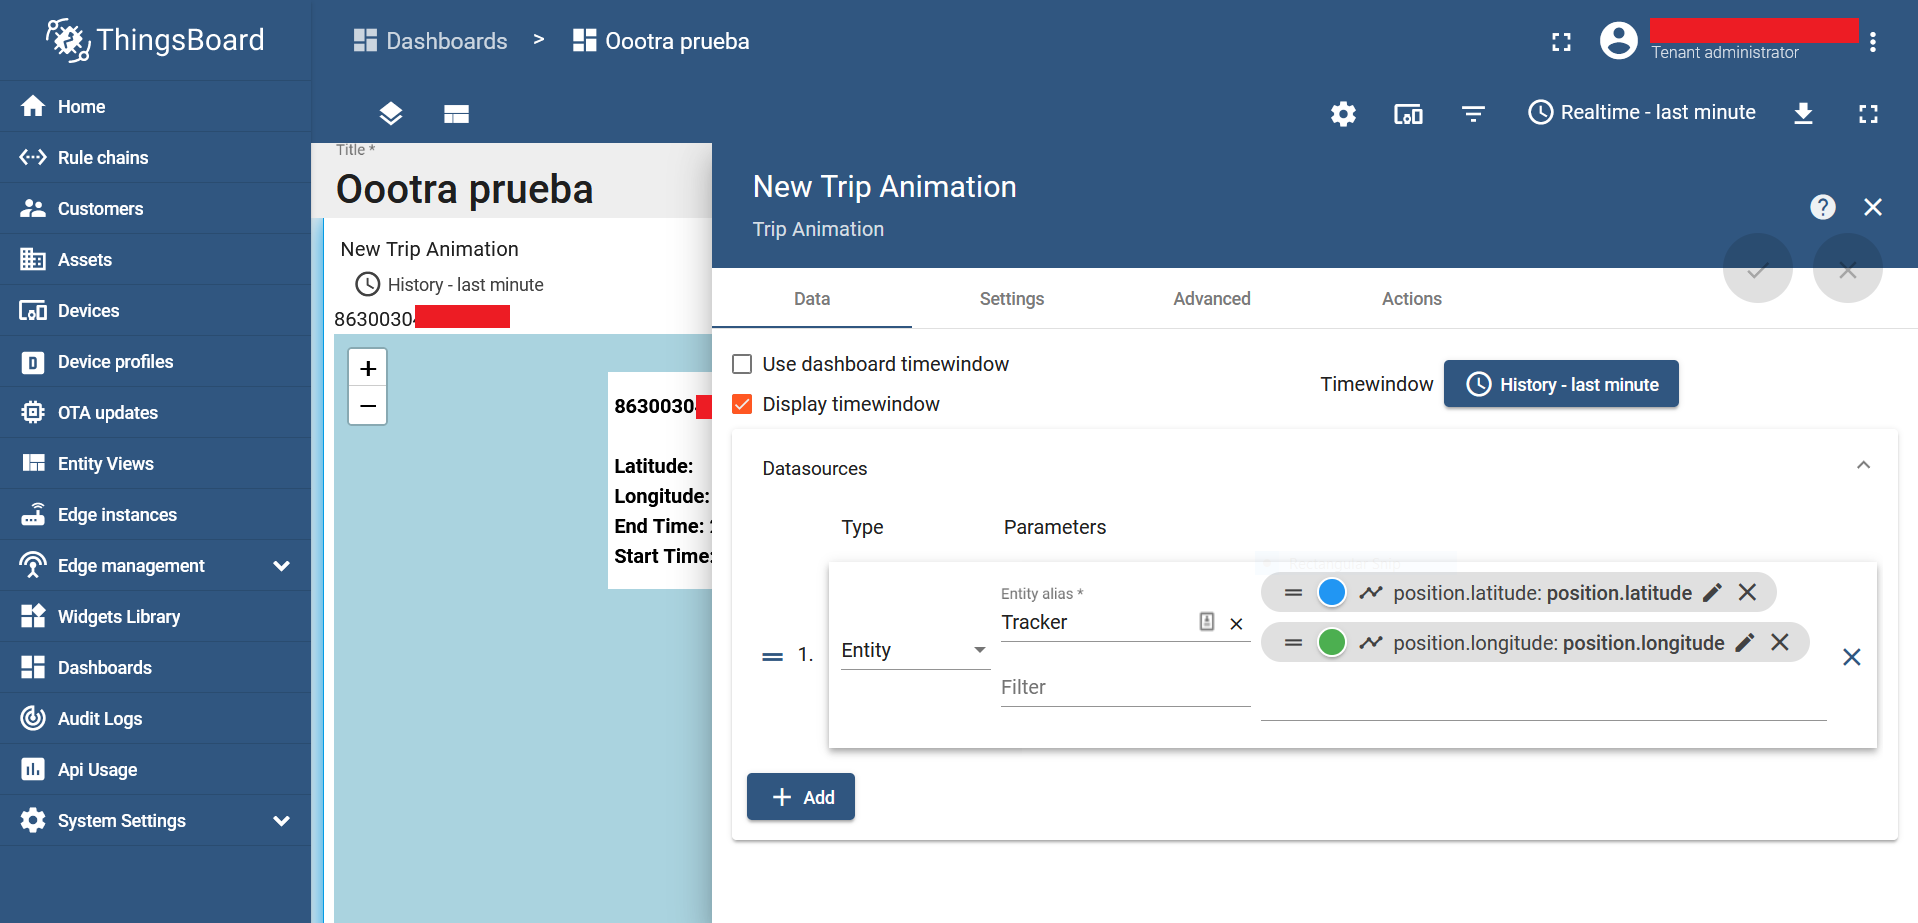
Task: Collapse the Datasources section
Action: pos(1863,466)
